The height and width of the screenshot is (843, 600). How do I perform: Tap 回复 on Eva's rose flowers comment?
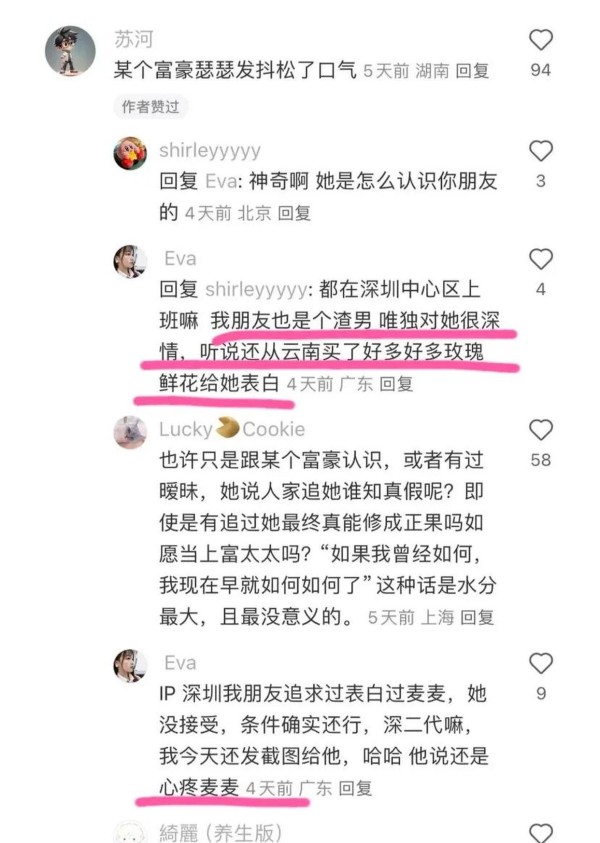click(x=396, y=384)
